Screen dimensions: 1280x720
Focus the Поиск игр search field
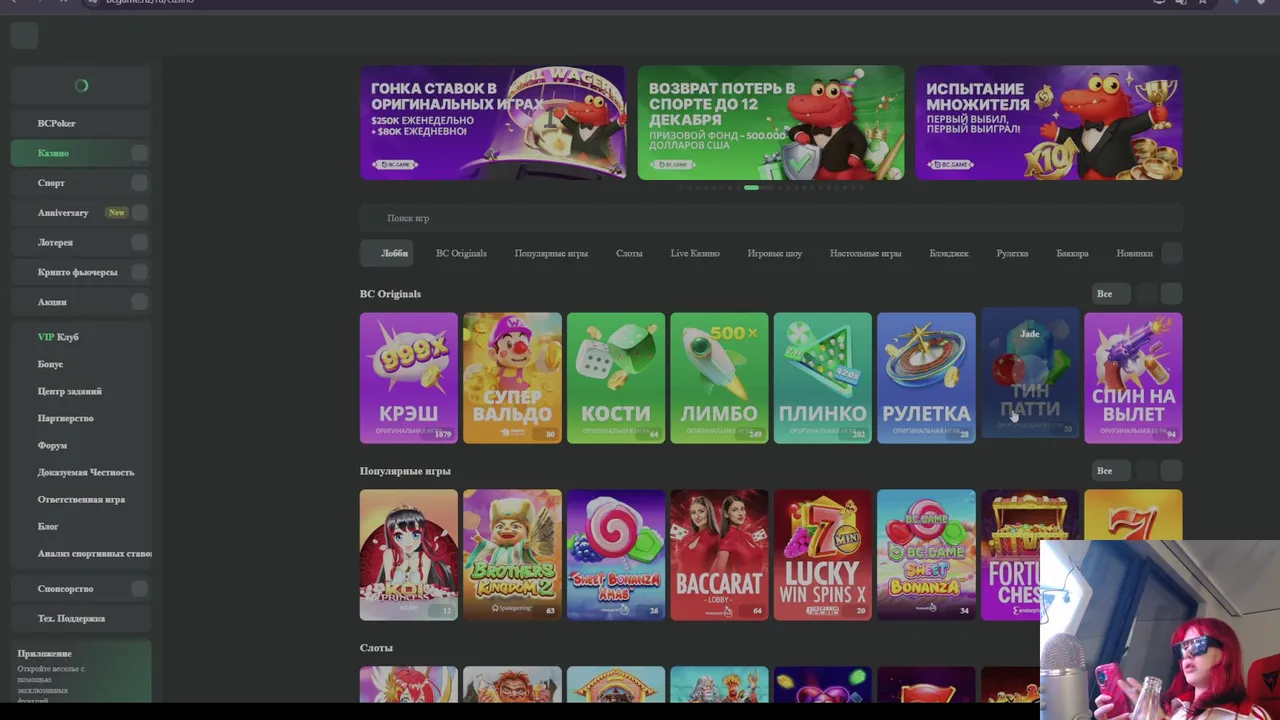coord(771,218)
